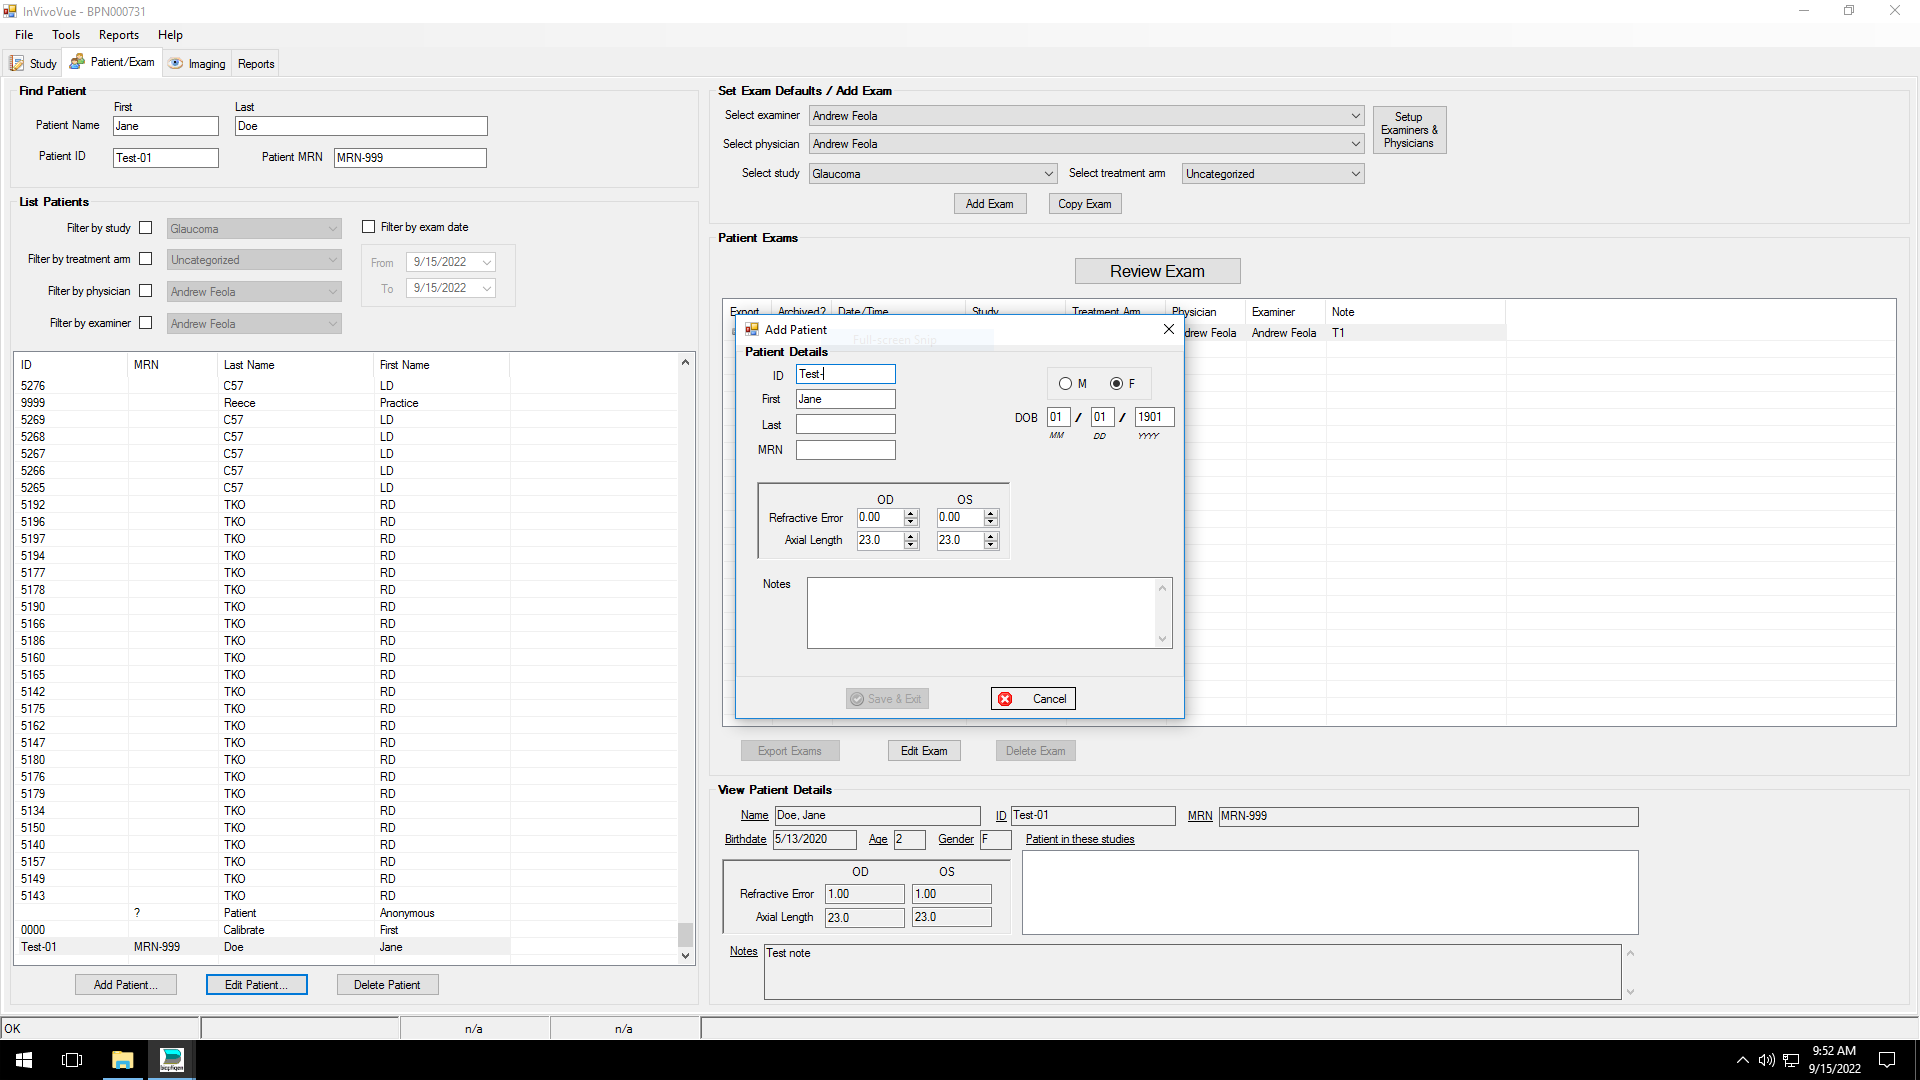Open File Explorer from taskbar
The width and height of the screenshot is (1920, 1080).
tap(122, 1060)
